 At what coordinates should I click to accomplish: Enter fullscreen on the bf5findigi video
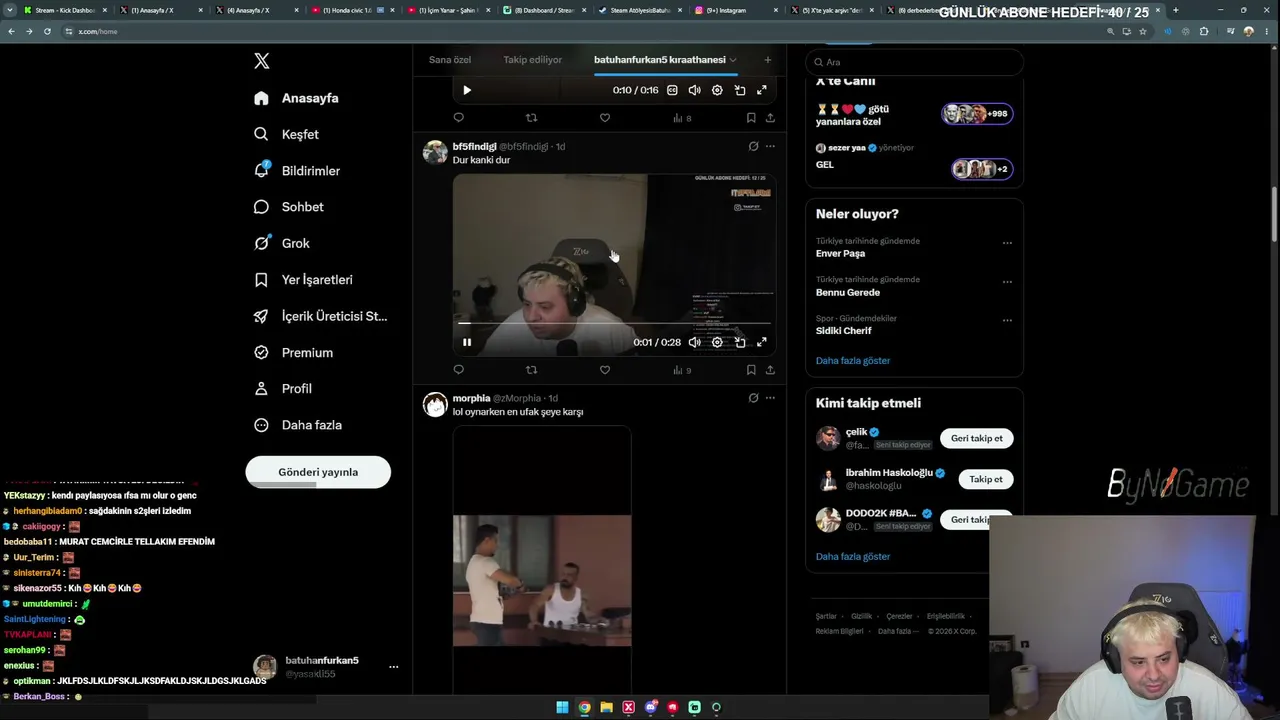pos(762,342)
